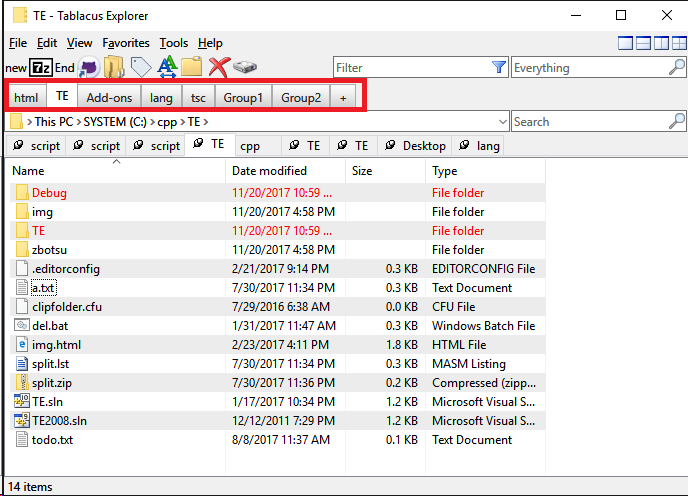Expand the chevron before 'This PC'
The width and height of the screenshot is (688, 496).
(29, 122)
